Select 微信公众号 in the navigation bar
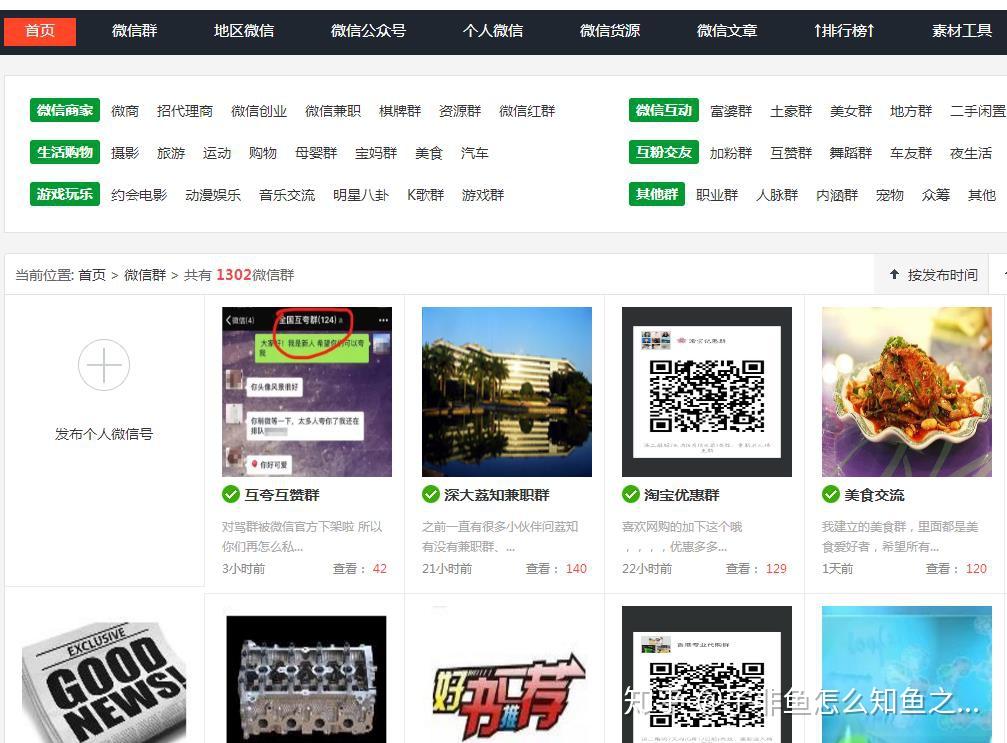This screenshot has width=1007, height=743. [368, 31]
